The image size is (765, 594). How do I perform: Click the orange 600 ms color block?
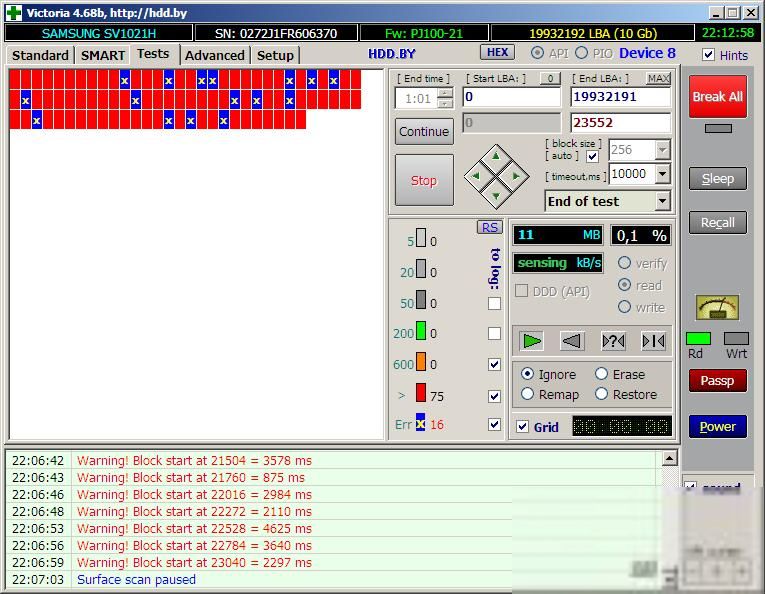421,362
